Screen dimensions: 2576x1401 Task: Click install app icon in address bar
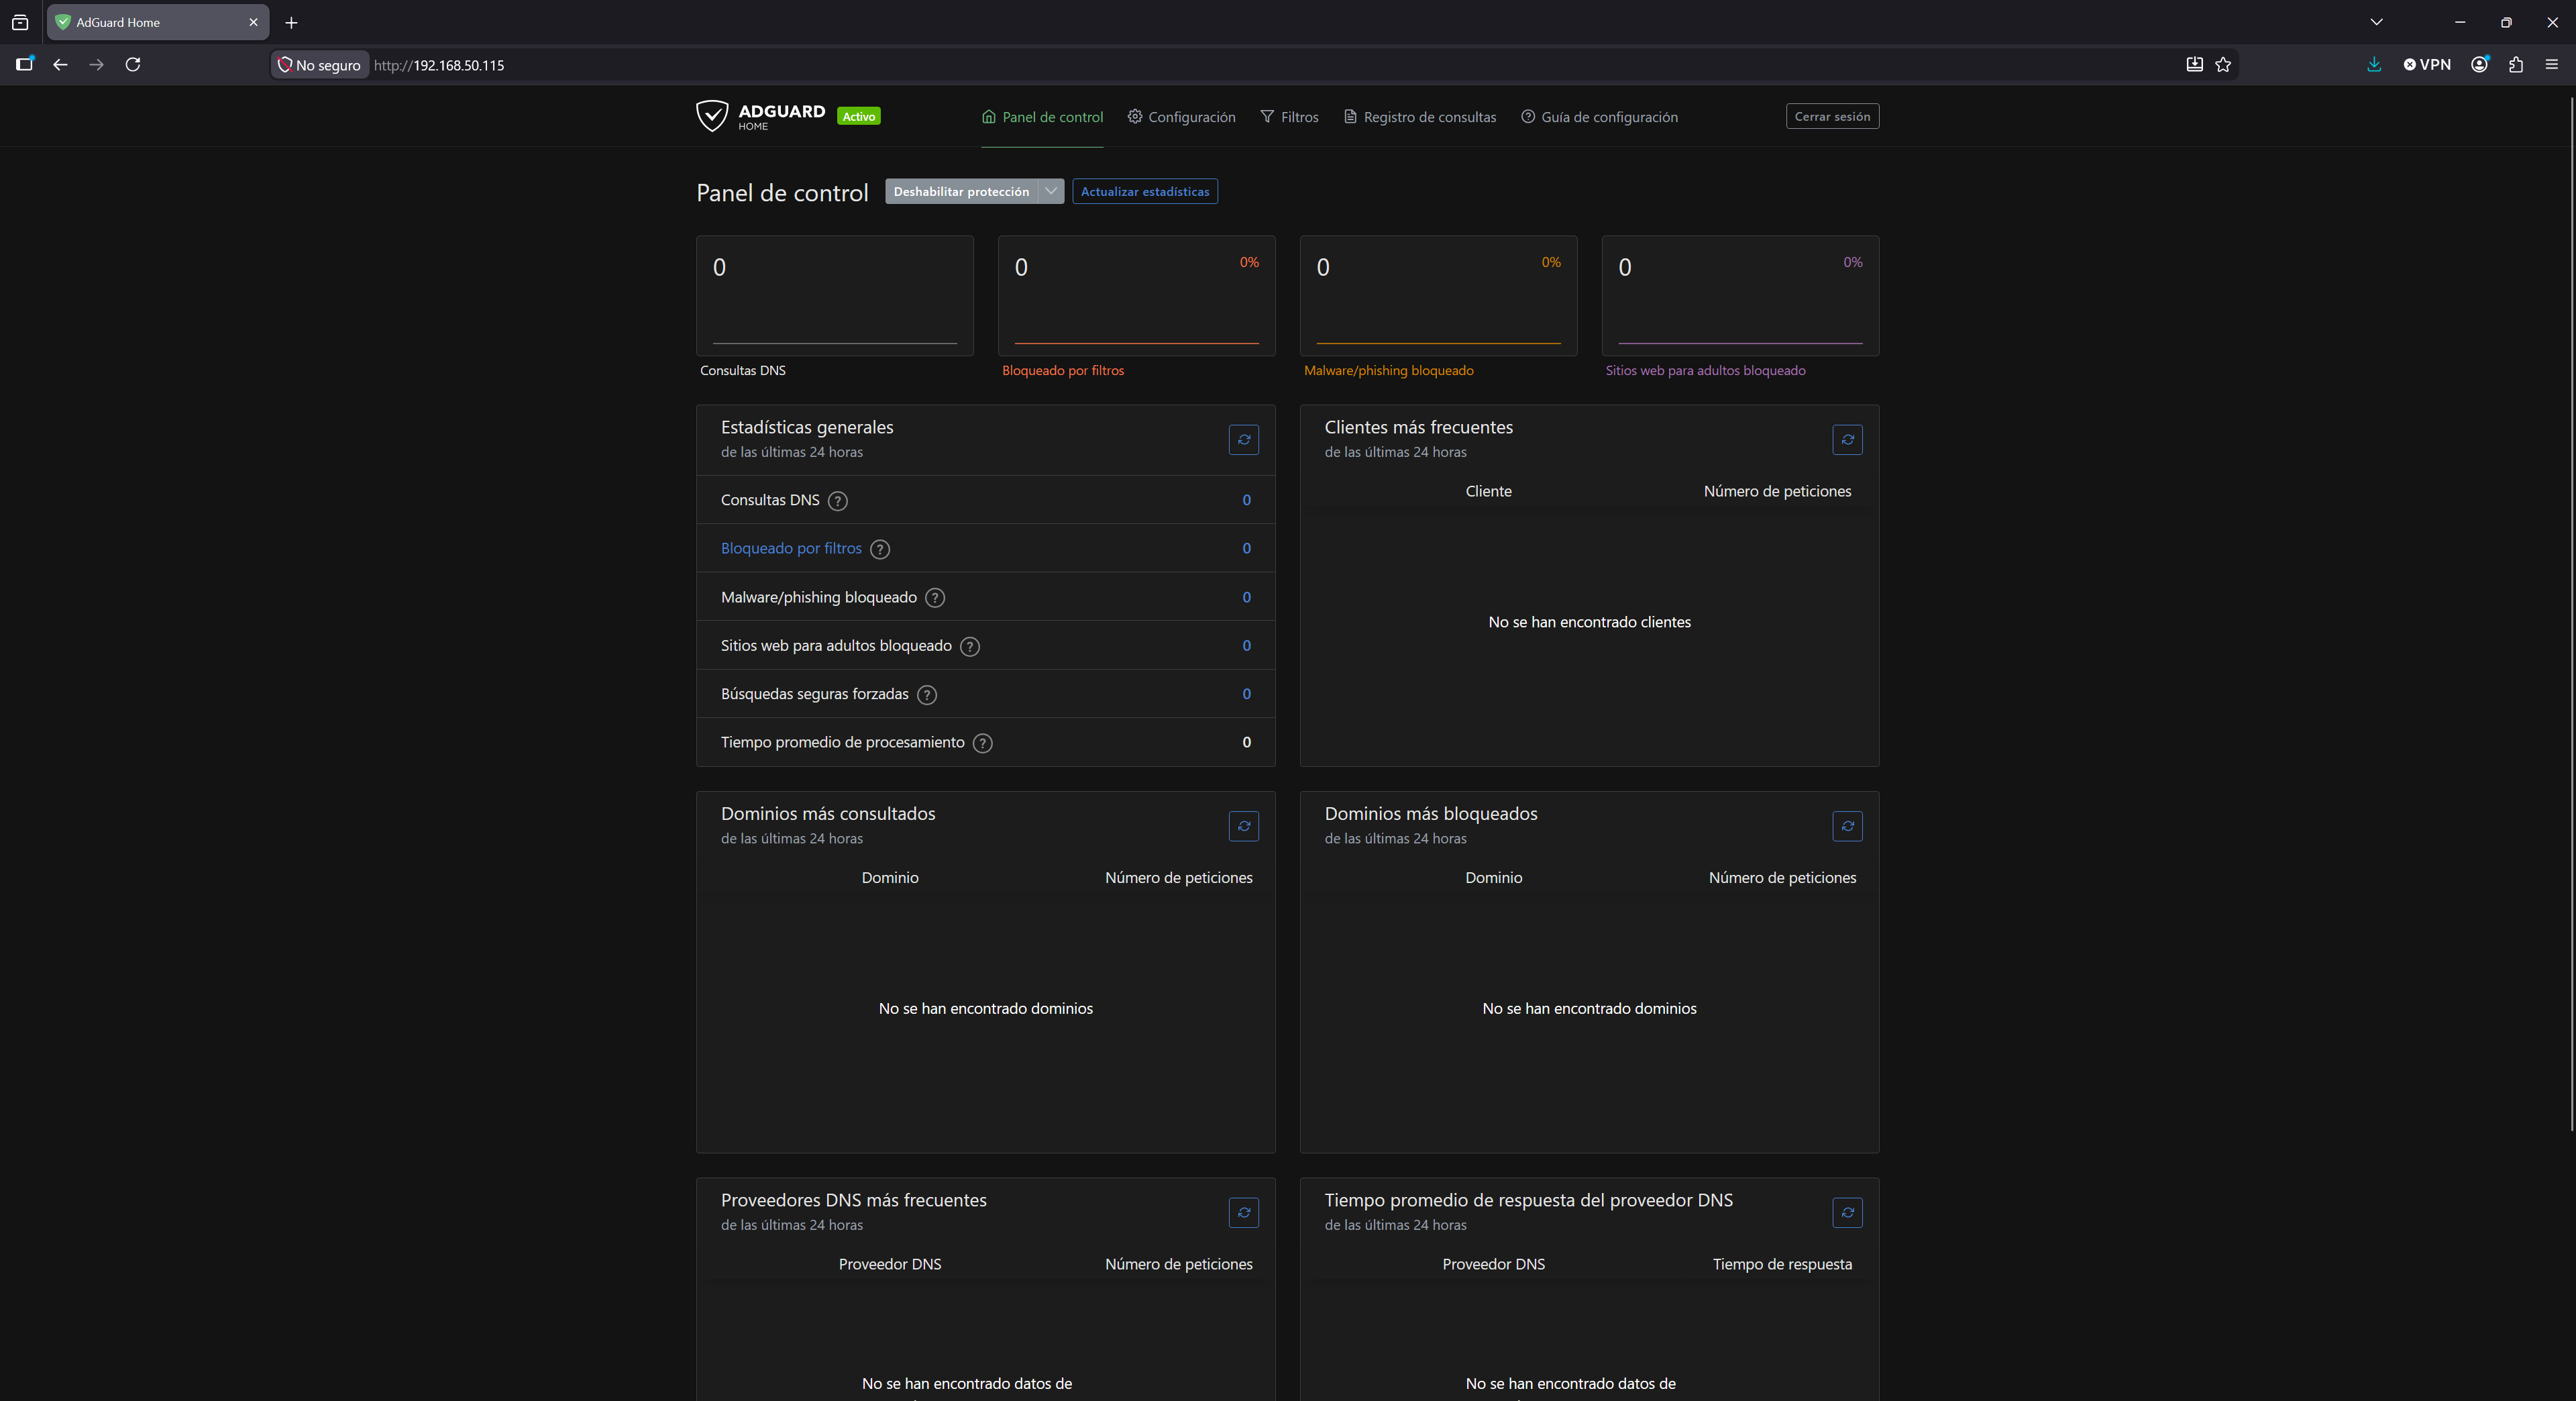pos(2194,64)
